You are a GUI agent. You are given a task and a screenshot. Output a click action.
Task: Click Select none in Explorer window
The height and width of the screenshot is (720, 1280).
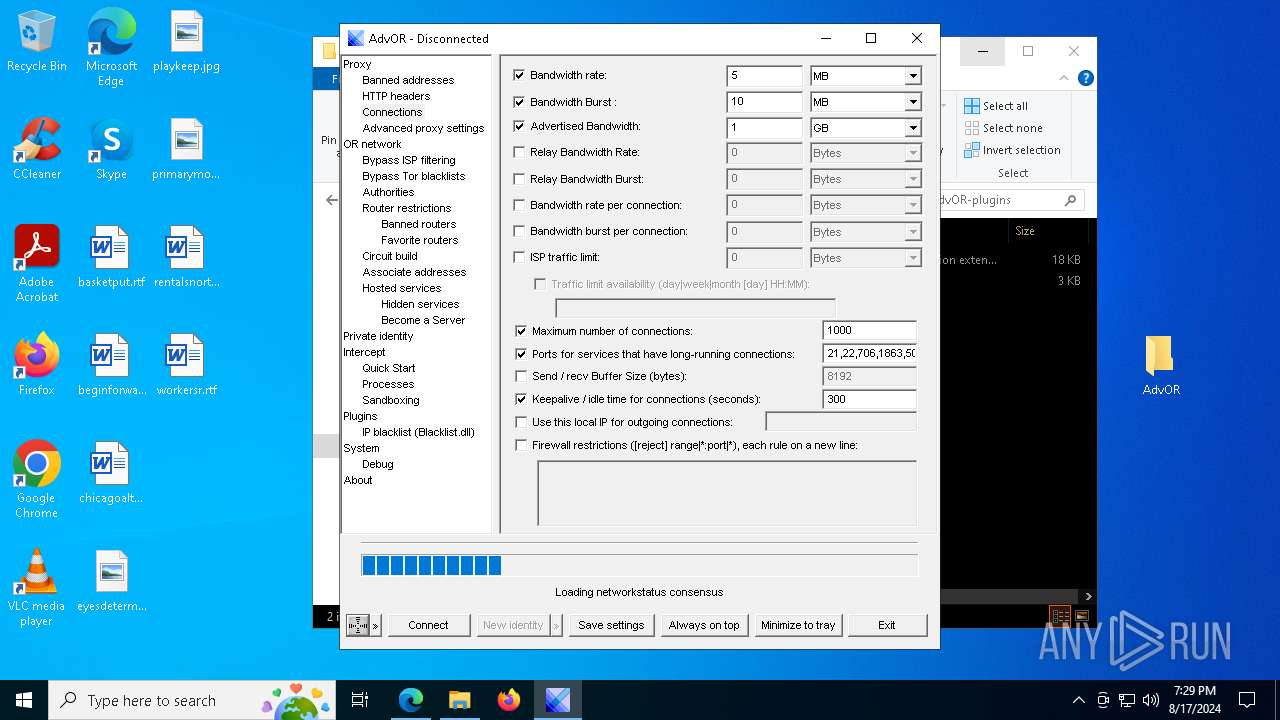[1003, 128]
